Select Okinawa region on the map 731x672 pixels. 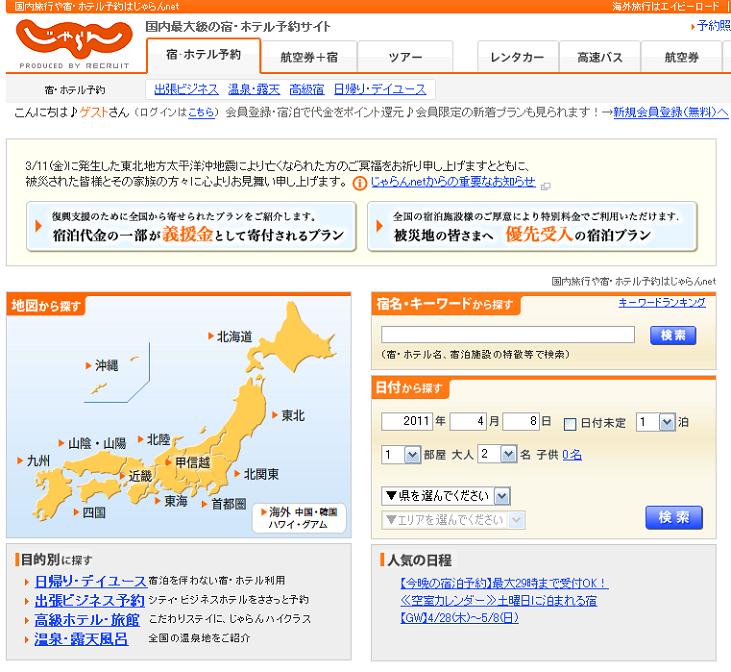click(102, 365)
